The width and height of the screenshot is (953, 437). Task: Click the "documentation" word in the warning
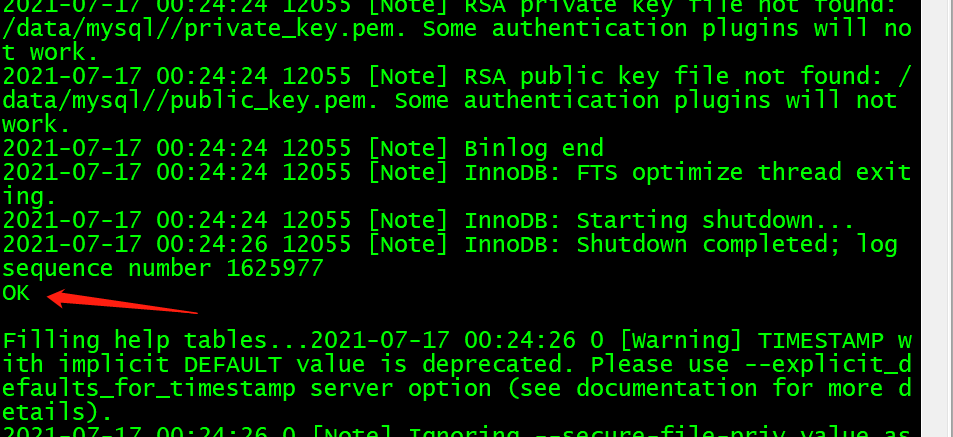(667, 389)
